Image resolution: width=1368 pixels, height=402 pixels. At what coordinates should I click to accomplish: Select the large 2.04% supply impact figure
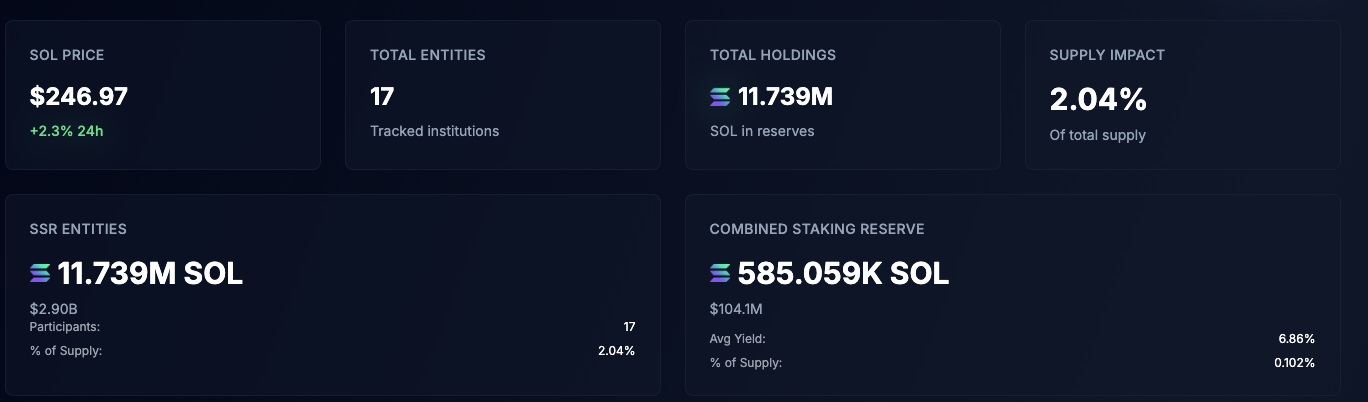coord(1097,99)
